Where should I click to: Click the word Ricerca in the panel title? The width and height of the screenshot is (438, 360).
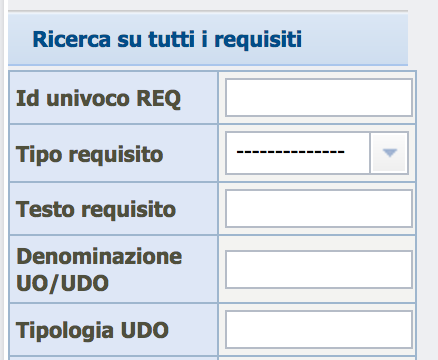click(71, 39)
